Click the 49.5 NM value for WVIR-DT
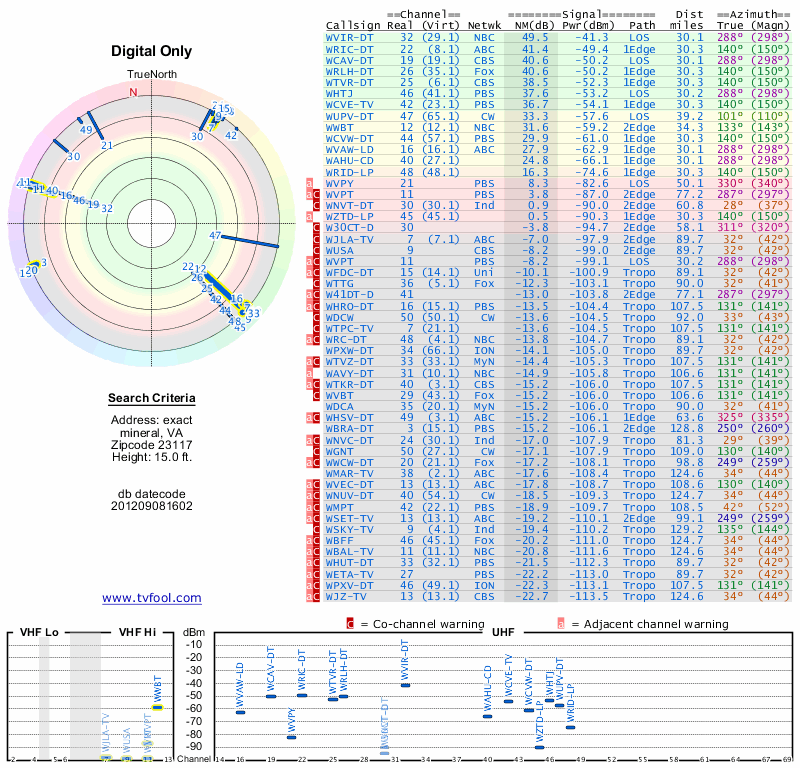 click(x=535, y=38)
